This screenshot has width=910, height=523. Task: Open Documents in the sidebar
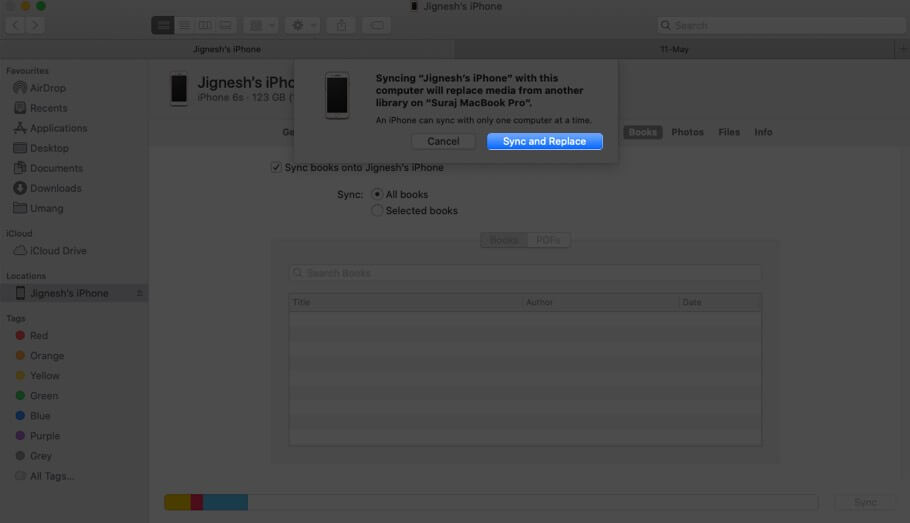click(48, 168)
